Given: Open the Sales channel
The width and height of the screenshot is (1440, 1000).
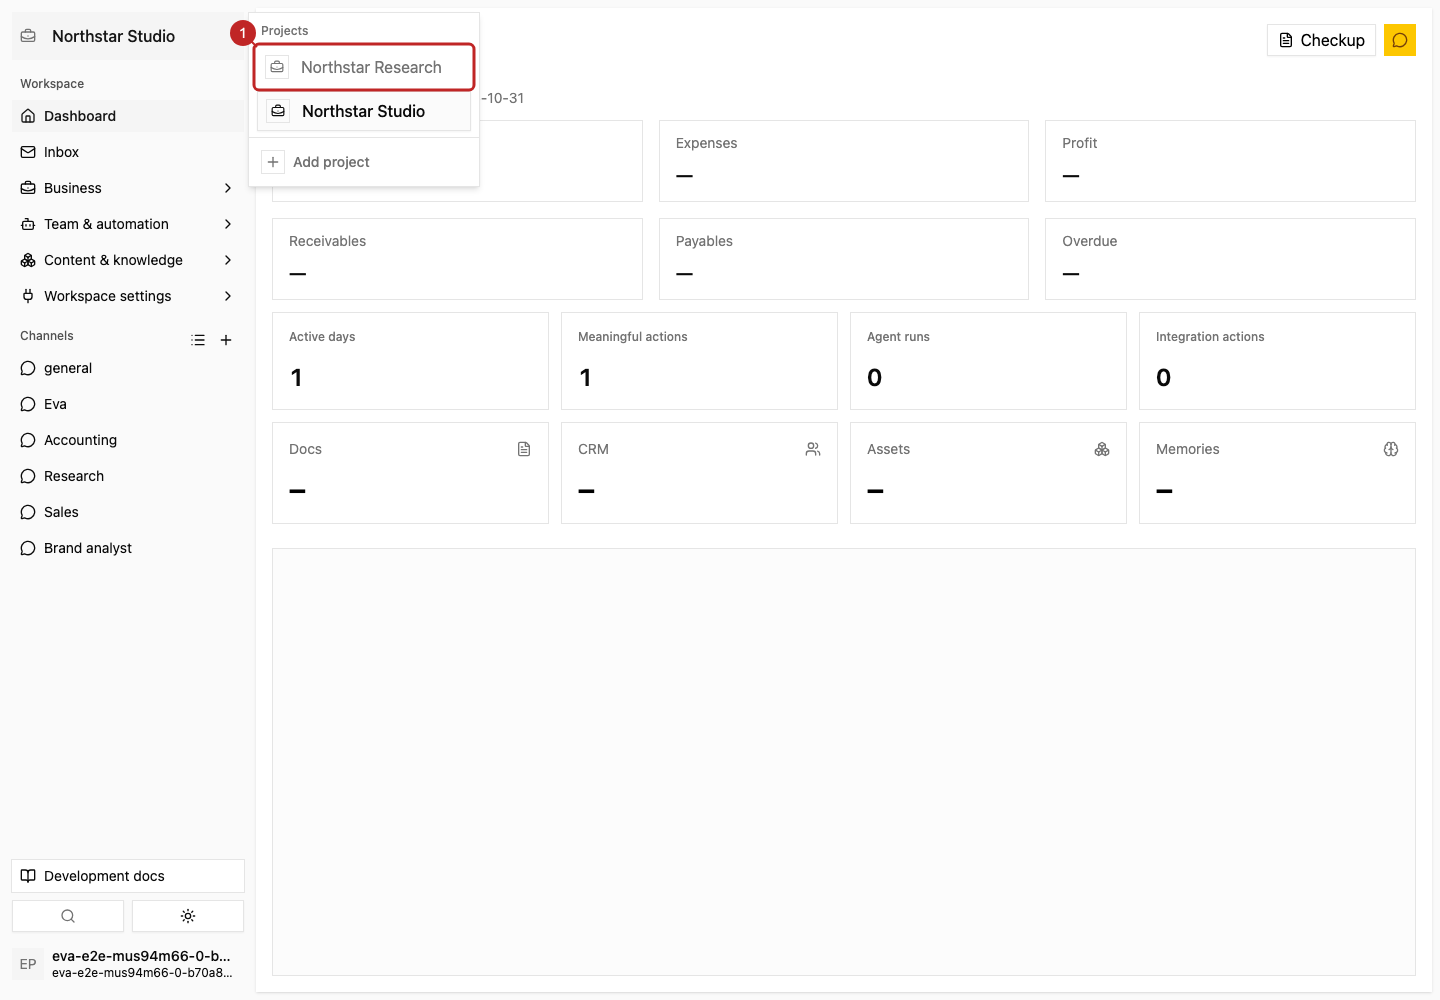Looking at the screenshot, I should 128,512.
